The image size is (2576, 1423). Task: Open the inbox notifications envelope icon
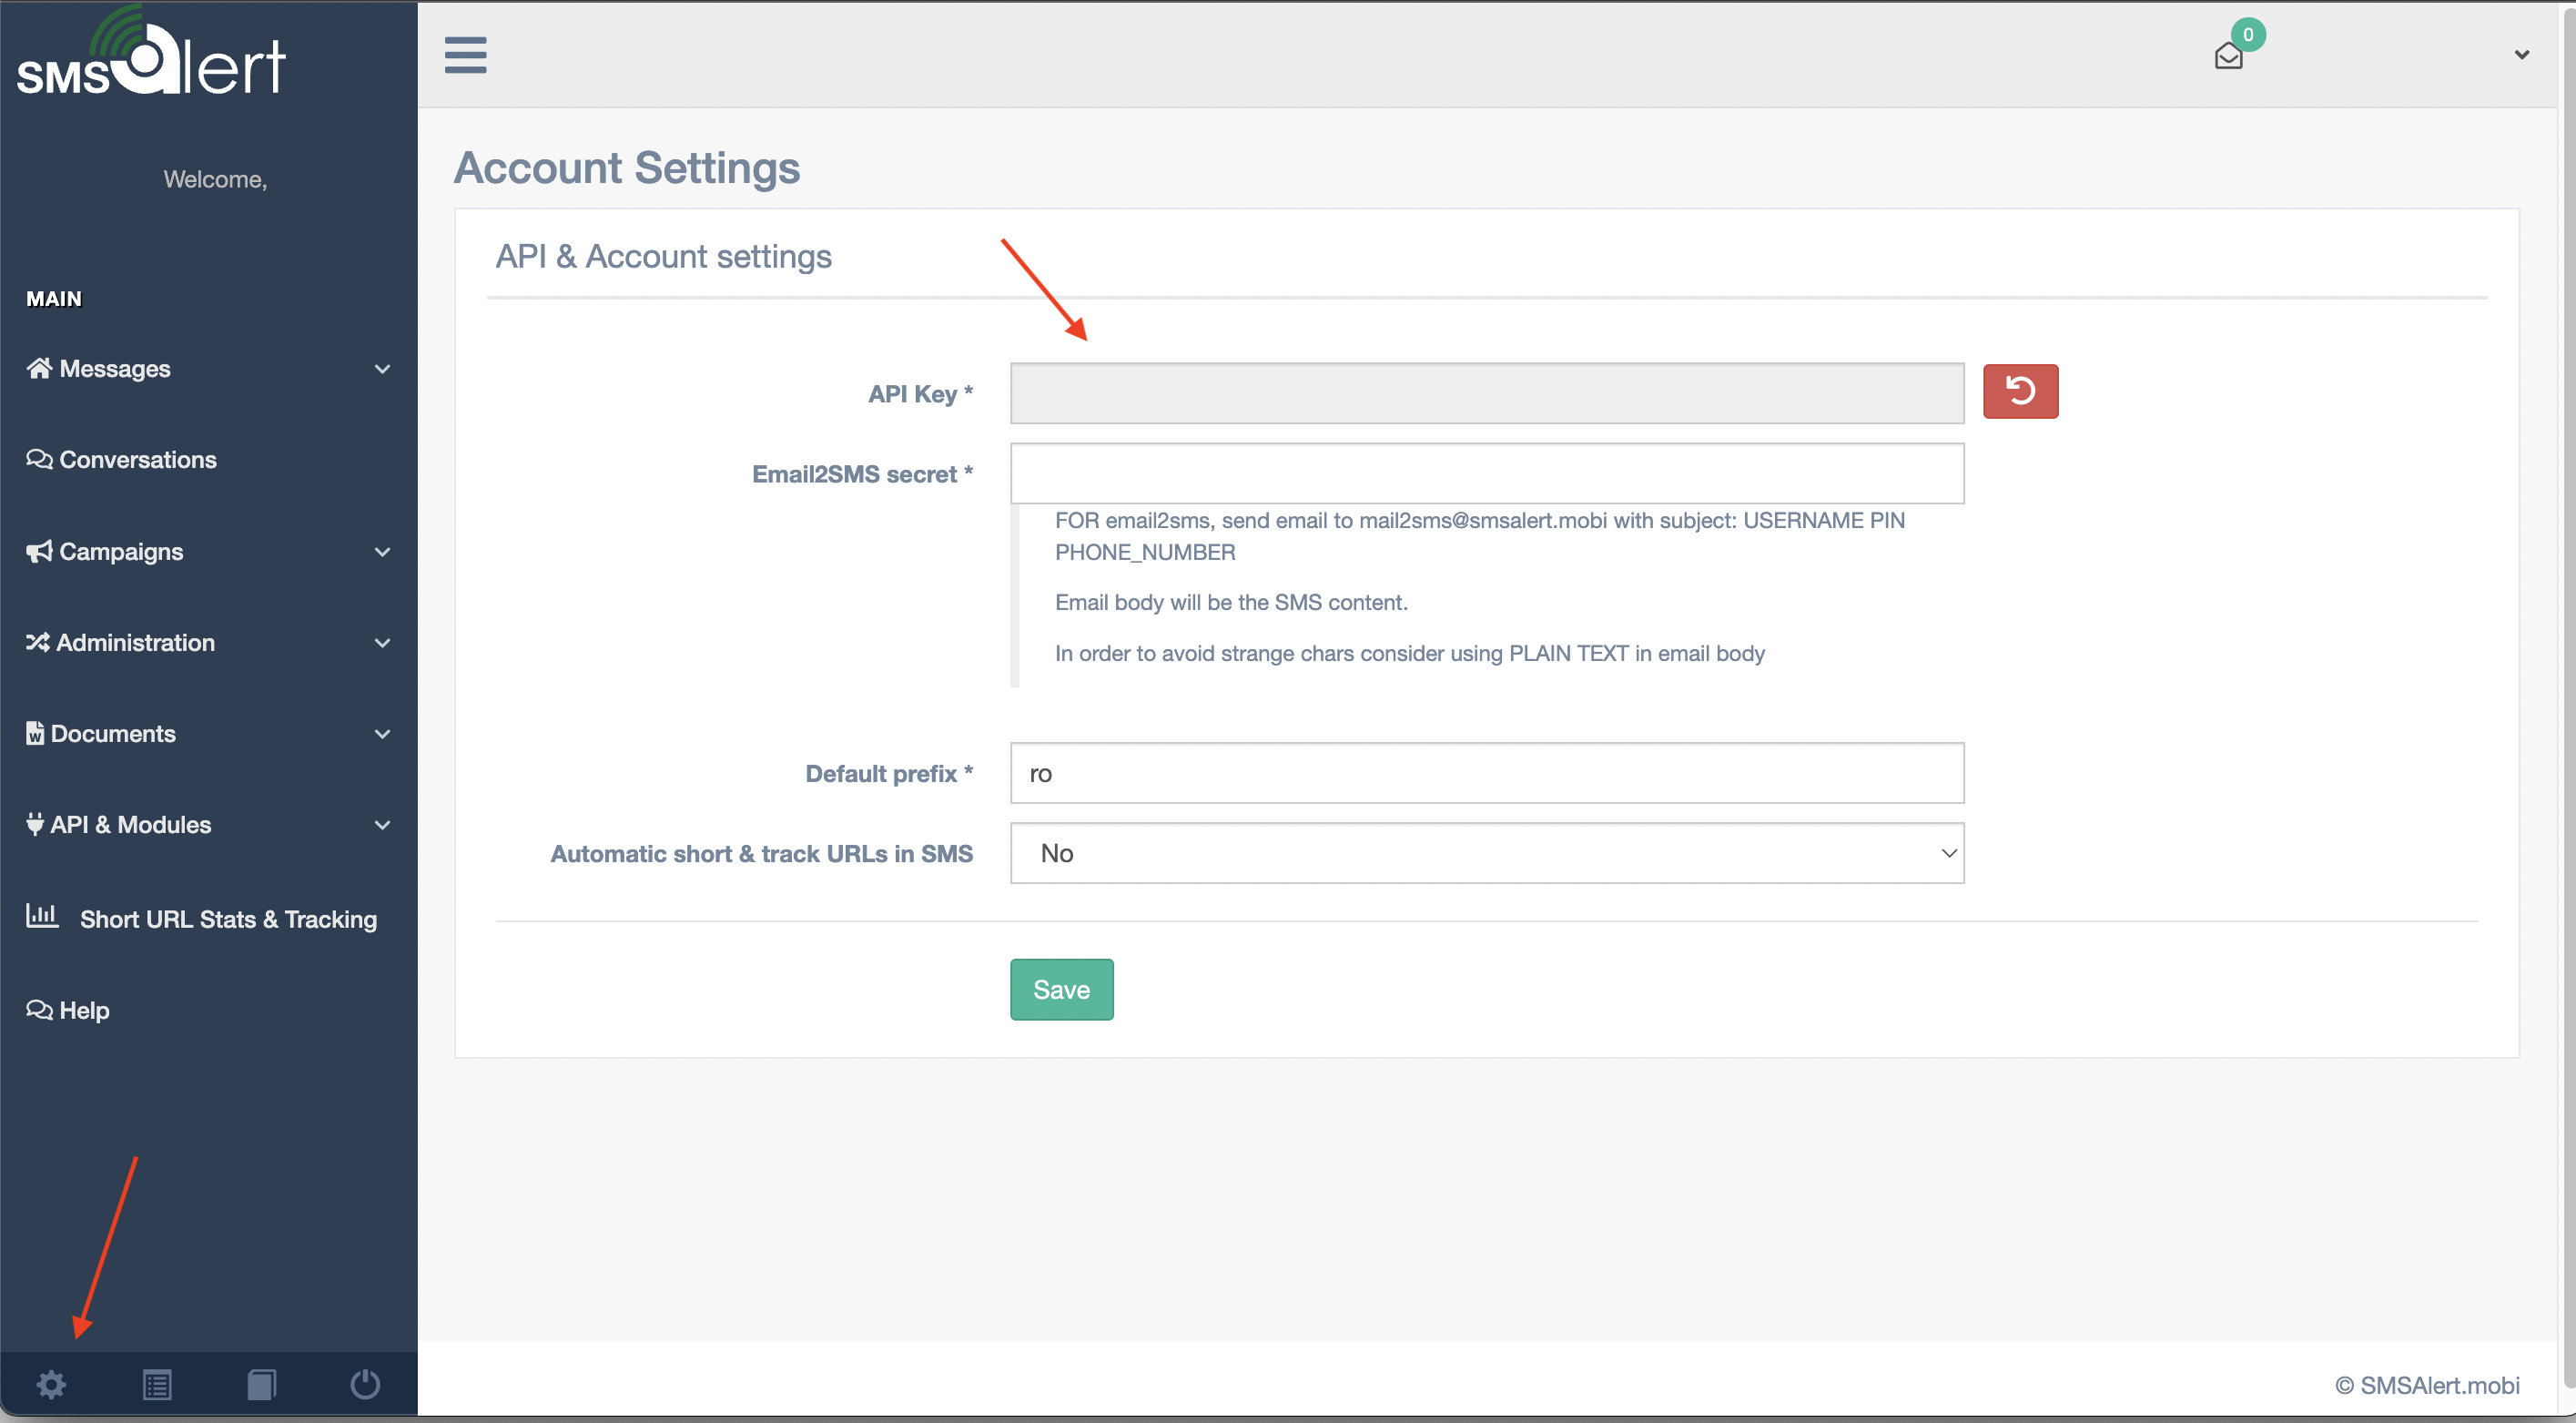[x=2228, y=56]
